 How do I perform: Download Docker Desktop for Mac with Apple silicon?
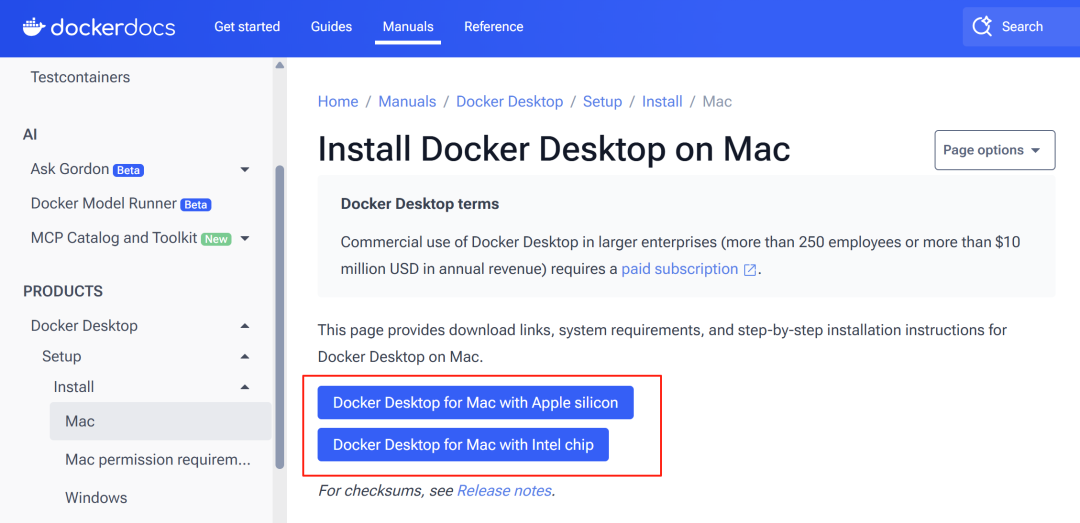pyautogui.click(x=475, y=402)
